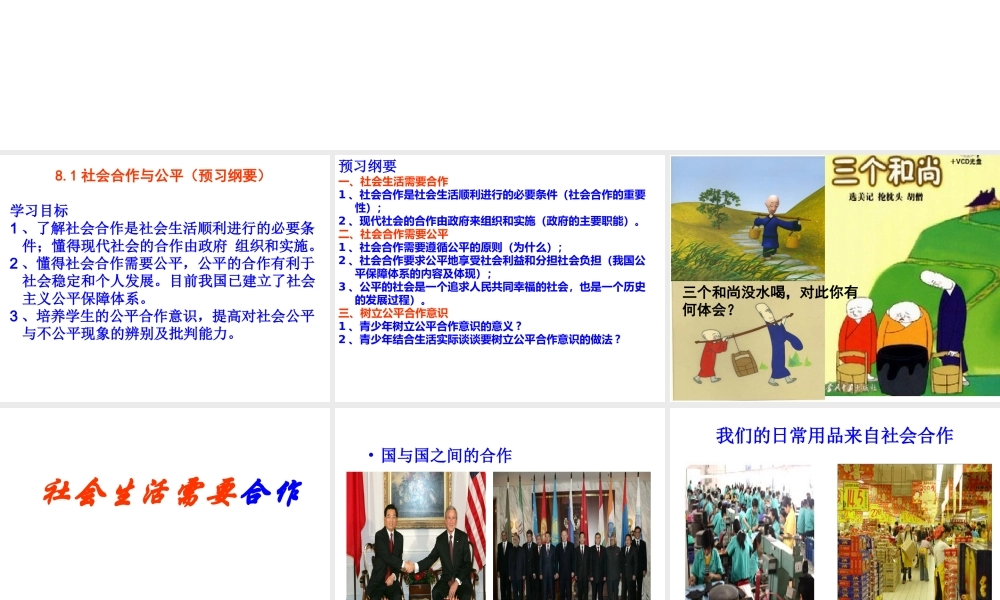Open the slide titled 8.1 社会合作与公平（预习纲要）
This screenshot has height=600, width=1000.
click(x=165, y=278)
